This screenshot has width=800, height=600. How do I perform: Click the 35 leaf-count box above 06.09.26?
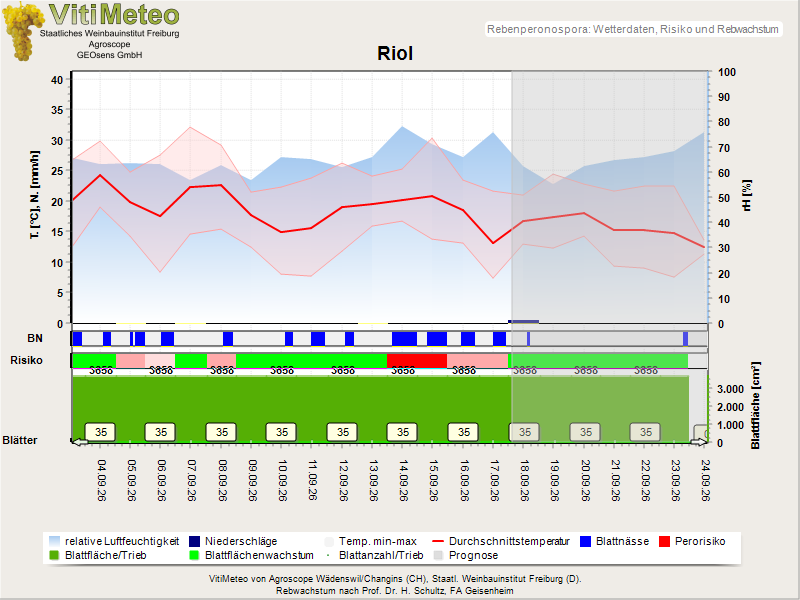pyautogui.click(x=161, y=432)
